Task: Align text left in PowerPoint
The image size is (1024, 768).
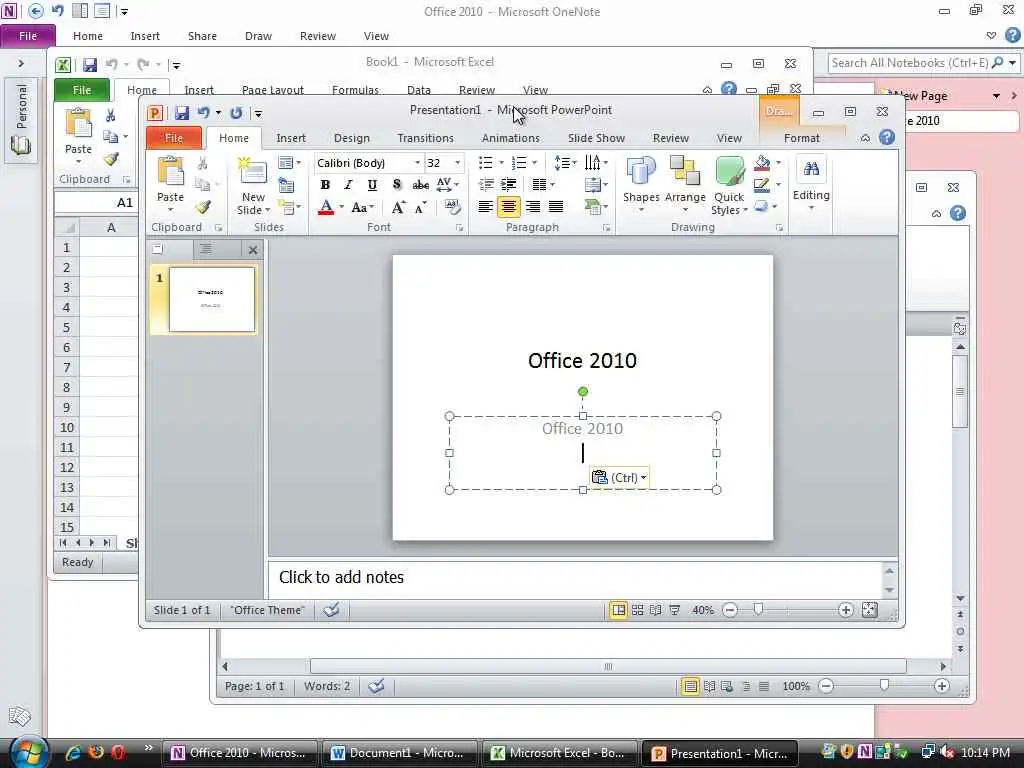Action: 485,207
